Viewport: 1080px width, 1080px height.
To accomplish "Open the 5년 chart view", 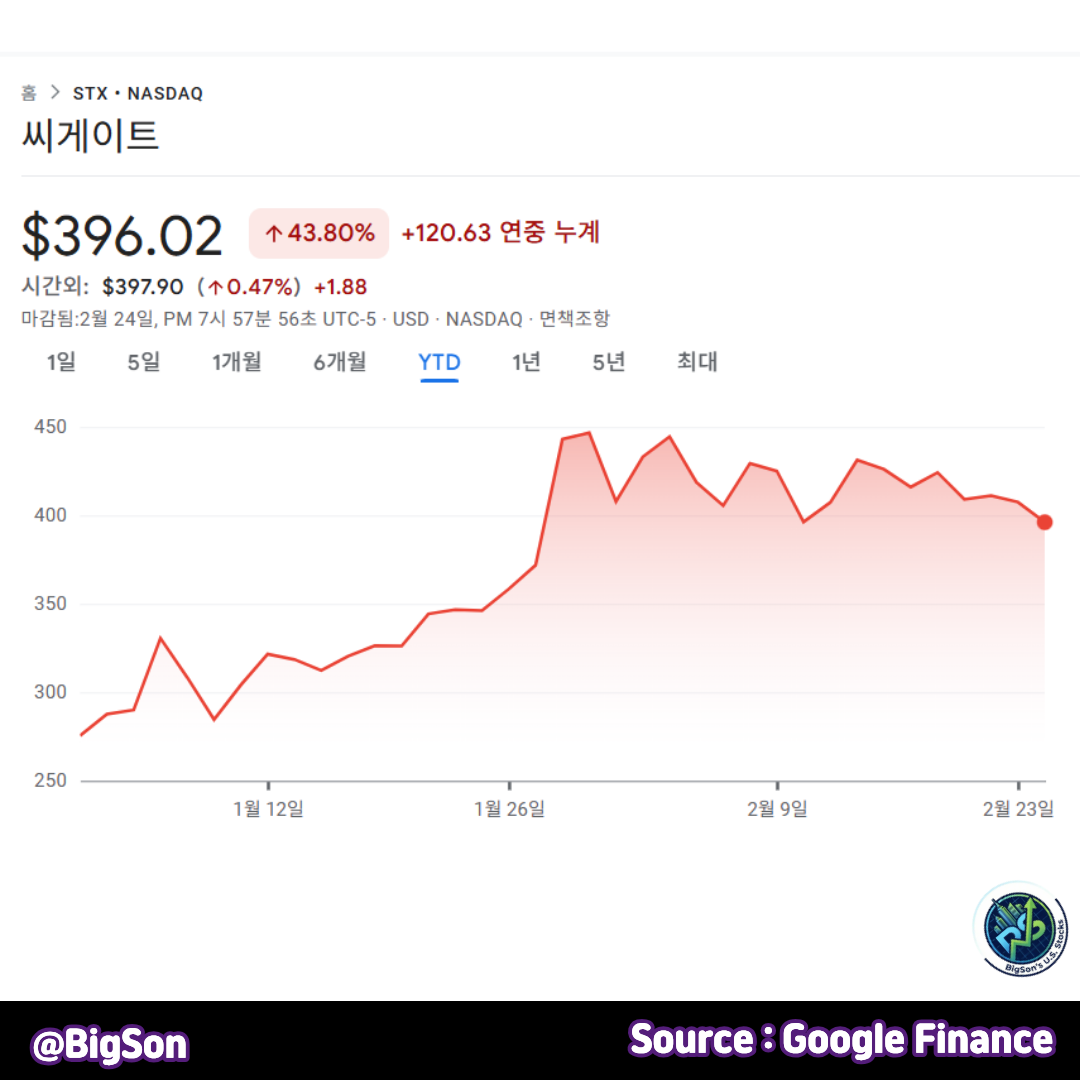I will (x=607, y=363).
